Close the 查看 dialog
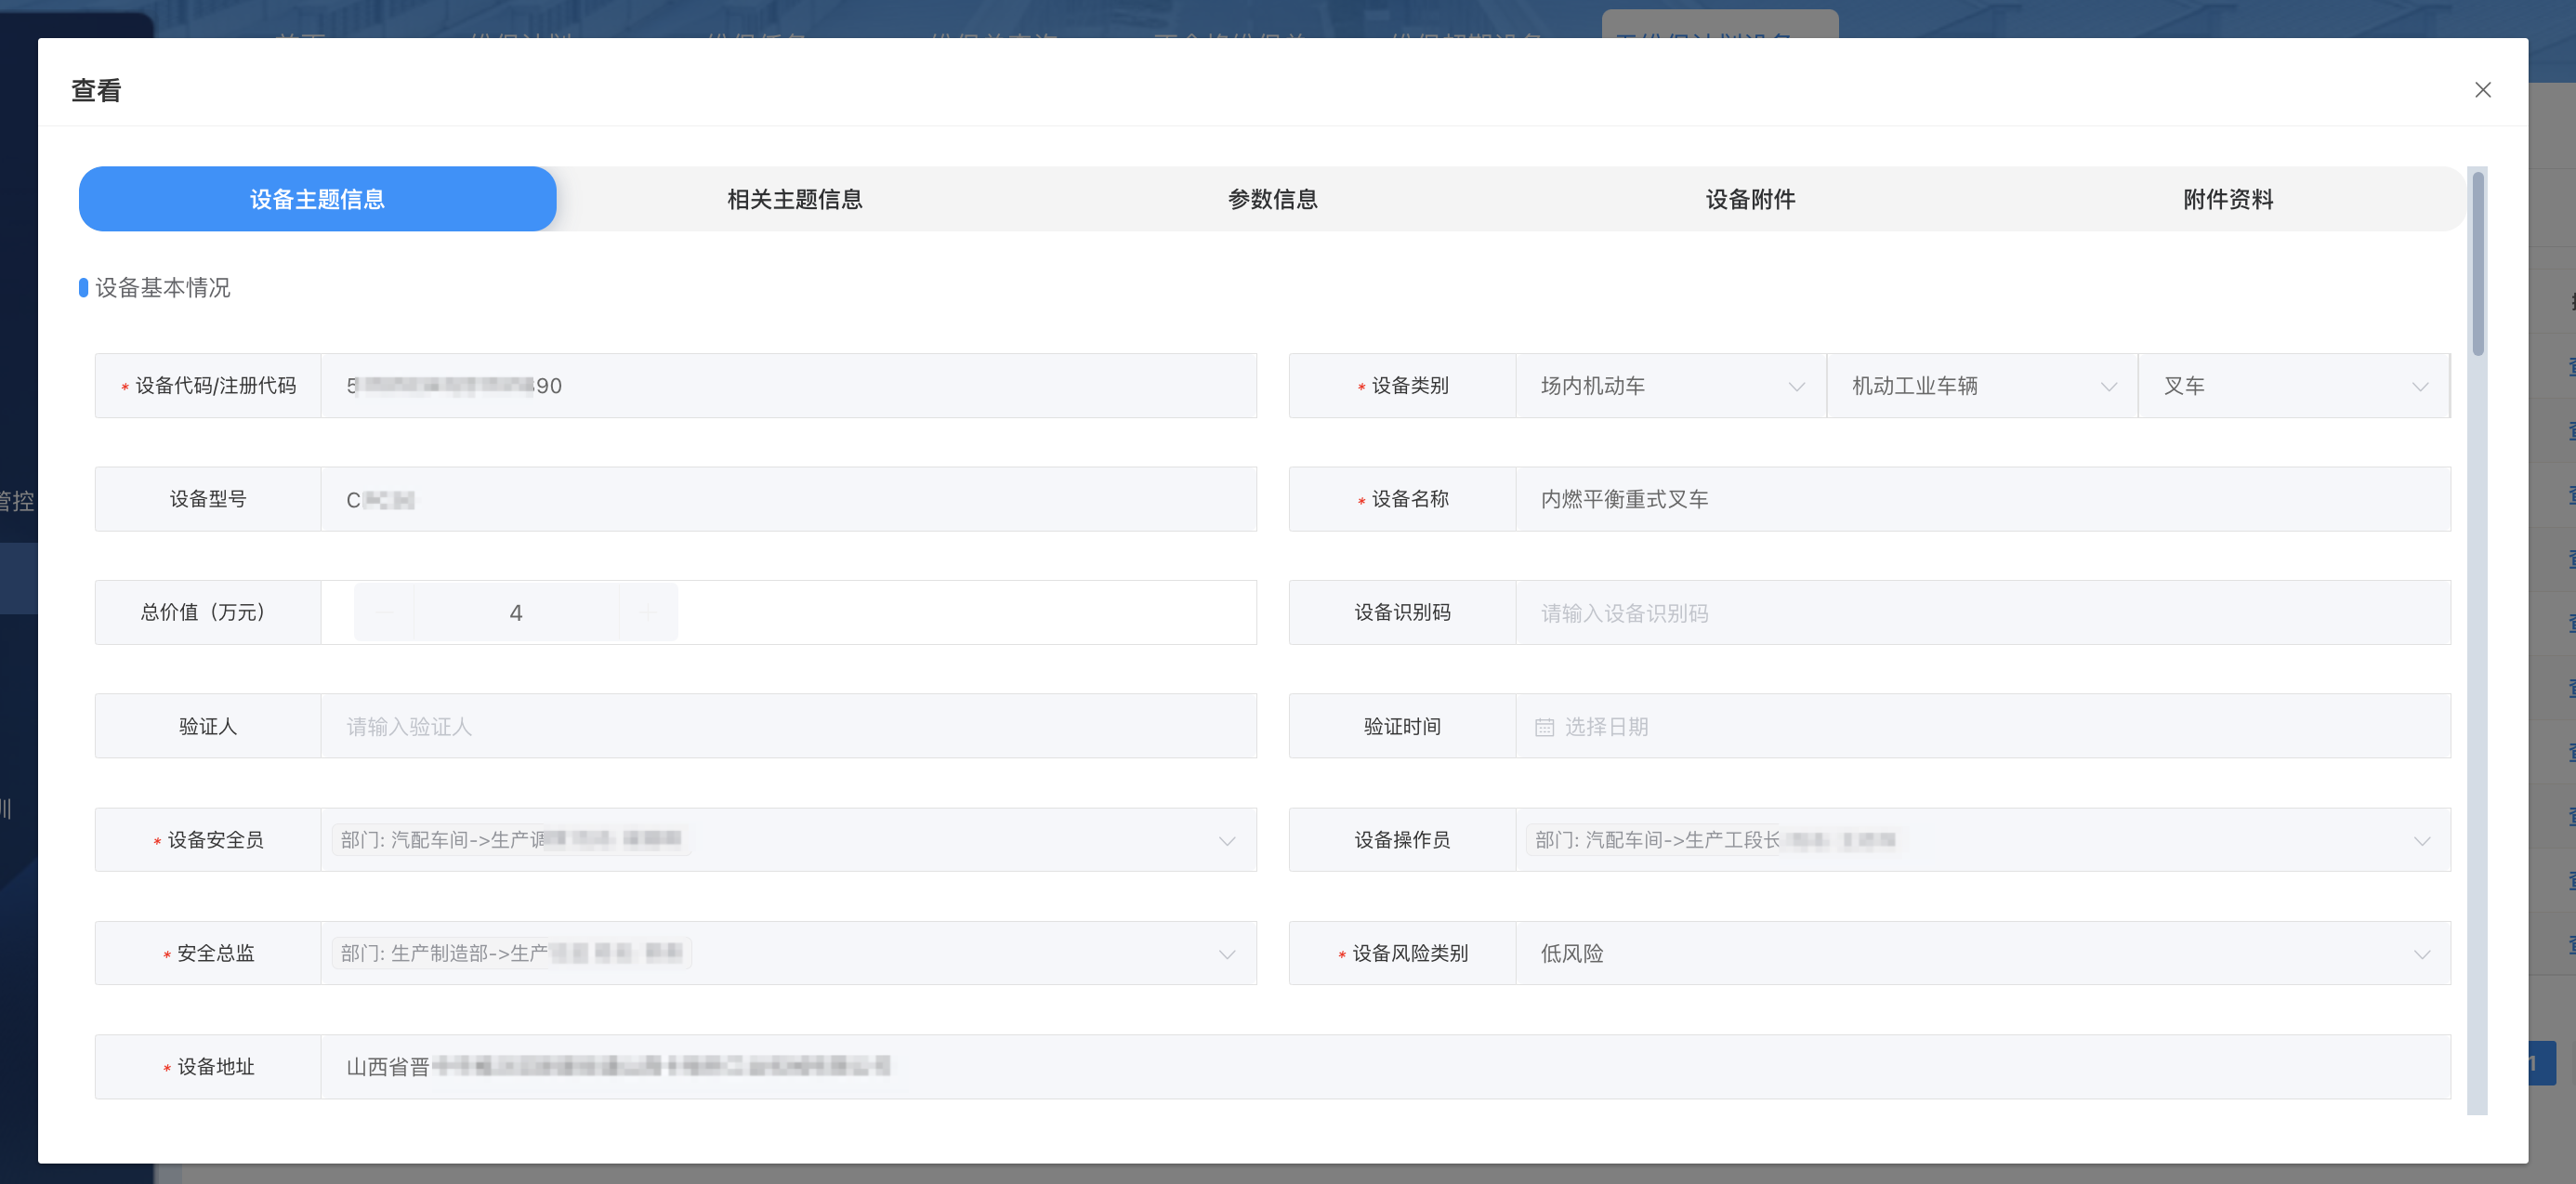The width and height of the screenshot is (2576, 1184). point(2482,90)
